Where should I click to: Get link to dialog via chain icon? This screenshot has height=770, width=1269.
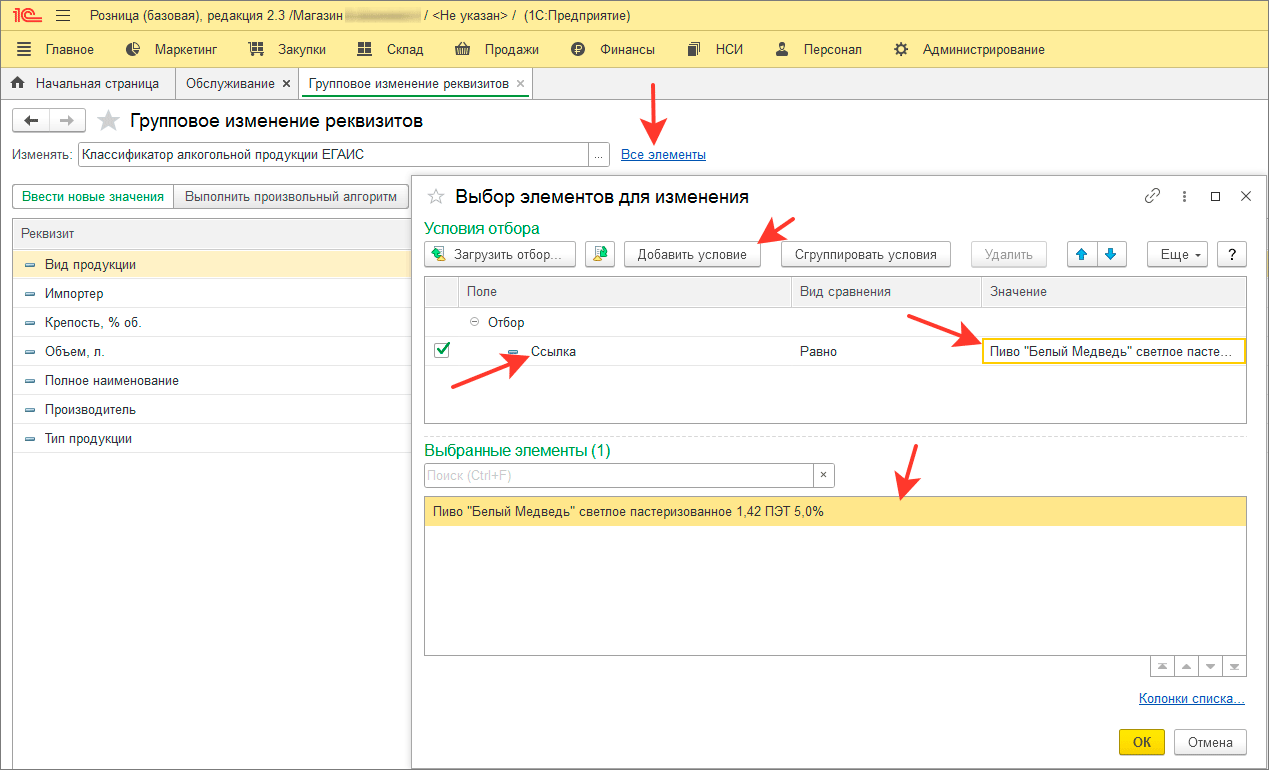(1152, 196)
